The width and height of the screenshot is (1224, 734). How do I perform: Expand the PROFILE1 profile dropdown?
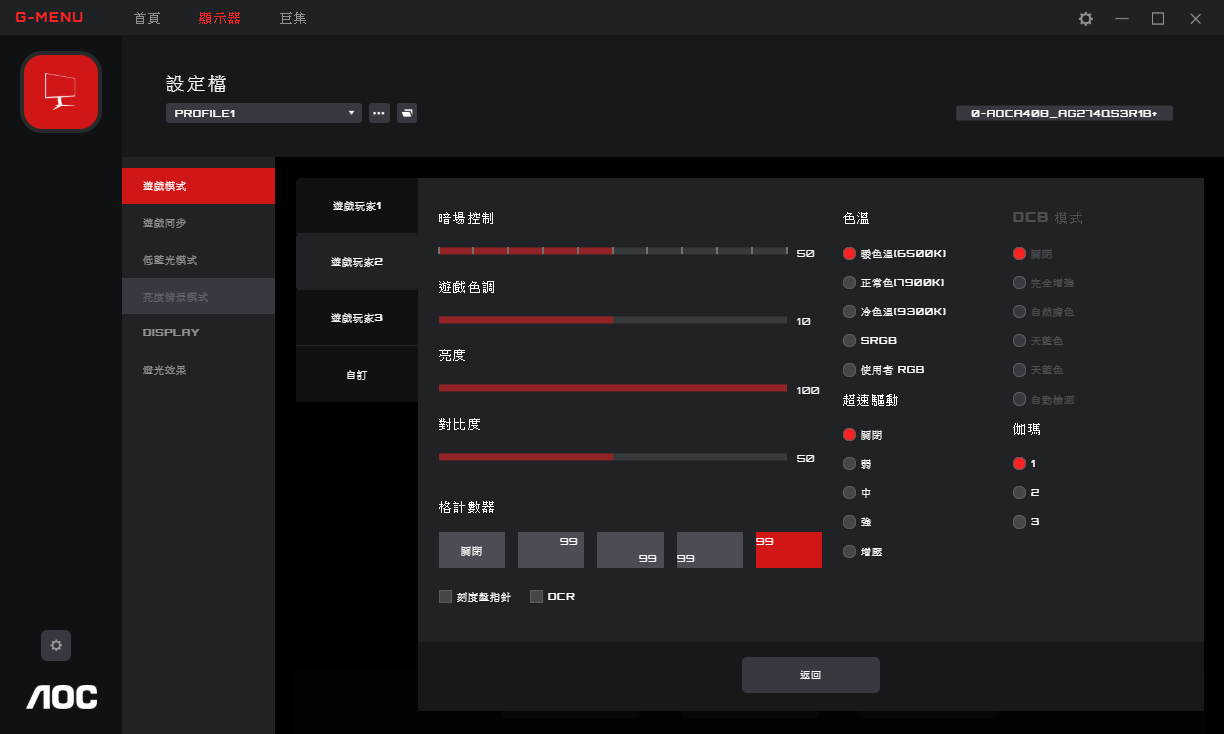pyautogui.click(x=264, y=113)
